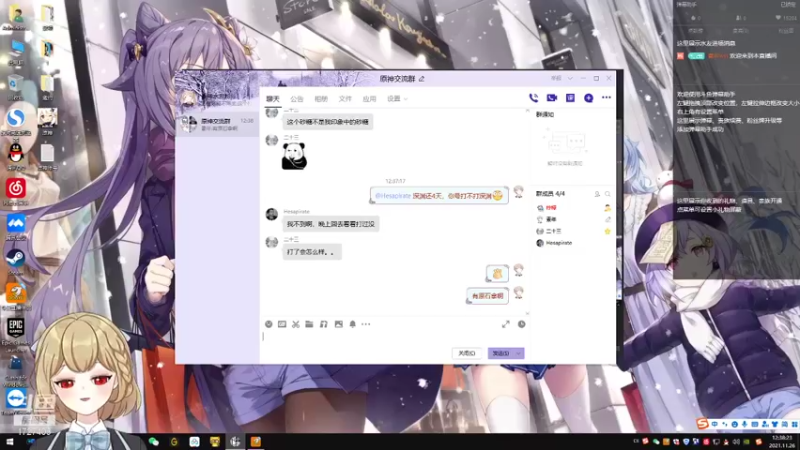Click the yellow star badge beside 二十三

point(607,231)
